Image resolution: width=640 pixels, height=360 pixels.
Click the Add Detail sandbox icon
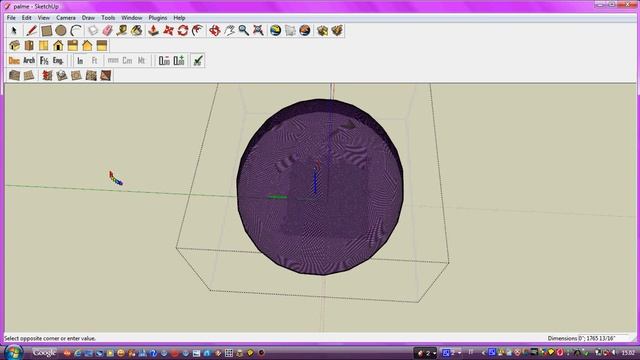click(91, 76)
